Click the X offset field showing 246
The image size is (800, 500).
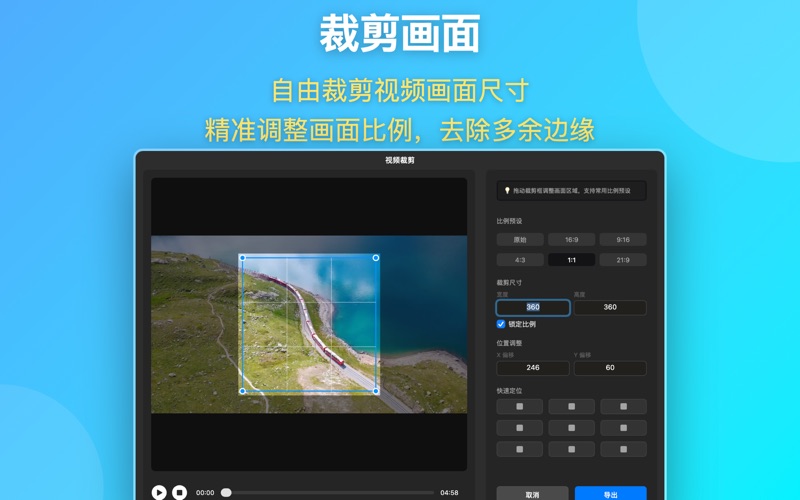click(533, 368)
